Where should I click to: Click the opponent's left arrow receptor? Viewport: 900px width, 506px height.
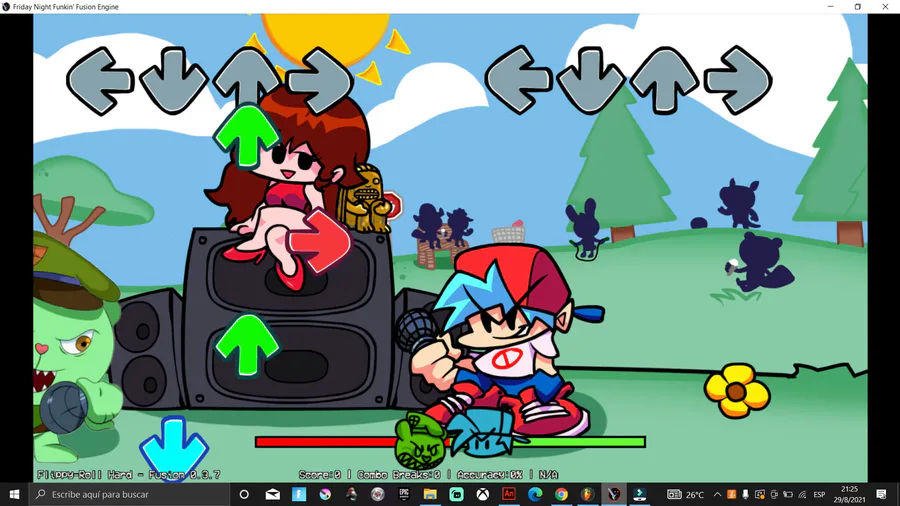click(100, 81)
